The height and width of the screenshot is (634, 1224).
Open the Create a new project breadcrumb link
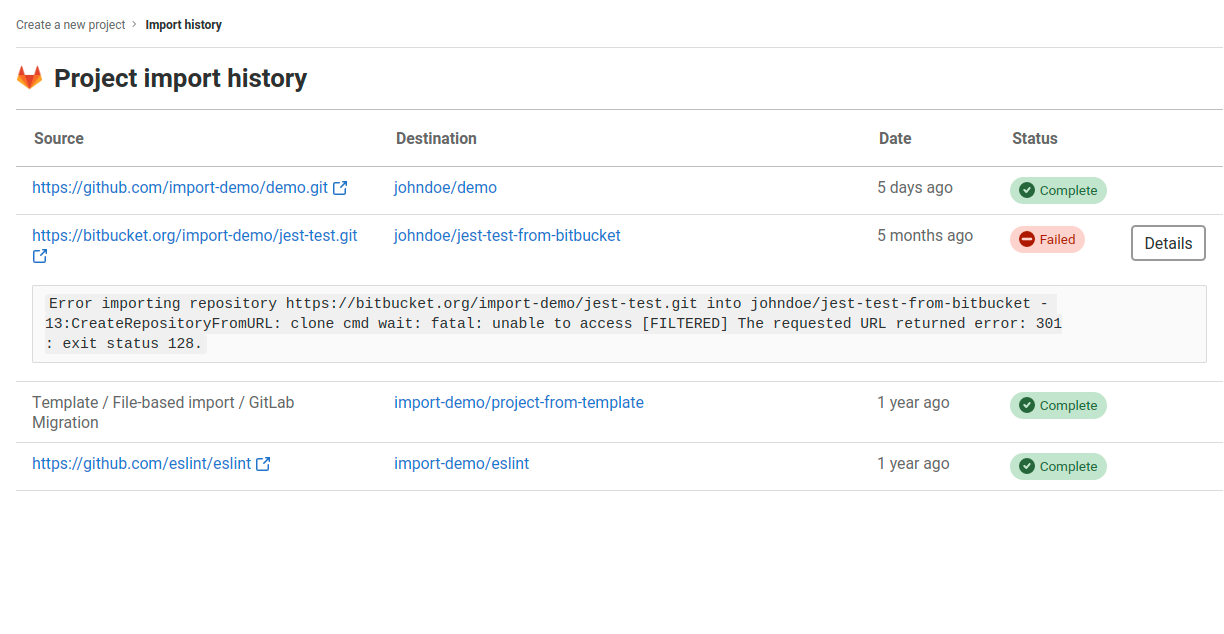pyautogui.click(x=69, y=24)
